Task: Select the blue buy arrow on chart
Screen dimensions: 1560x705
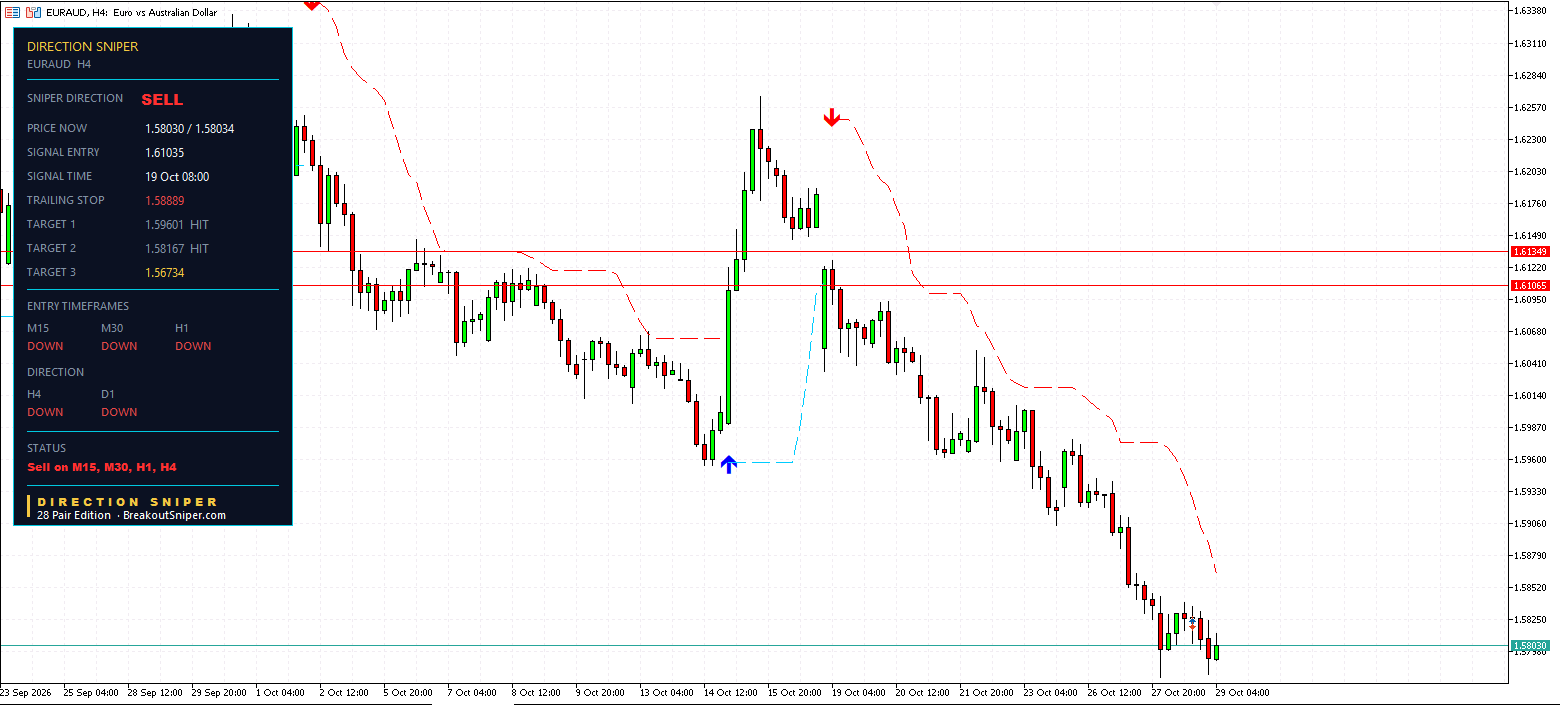Action: click(729, 464)
